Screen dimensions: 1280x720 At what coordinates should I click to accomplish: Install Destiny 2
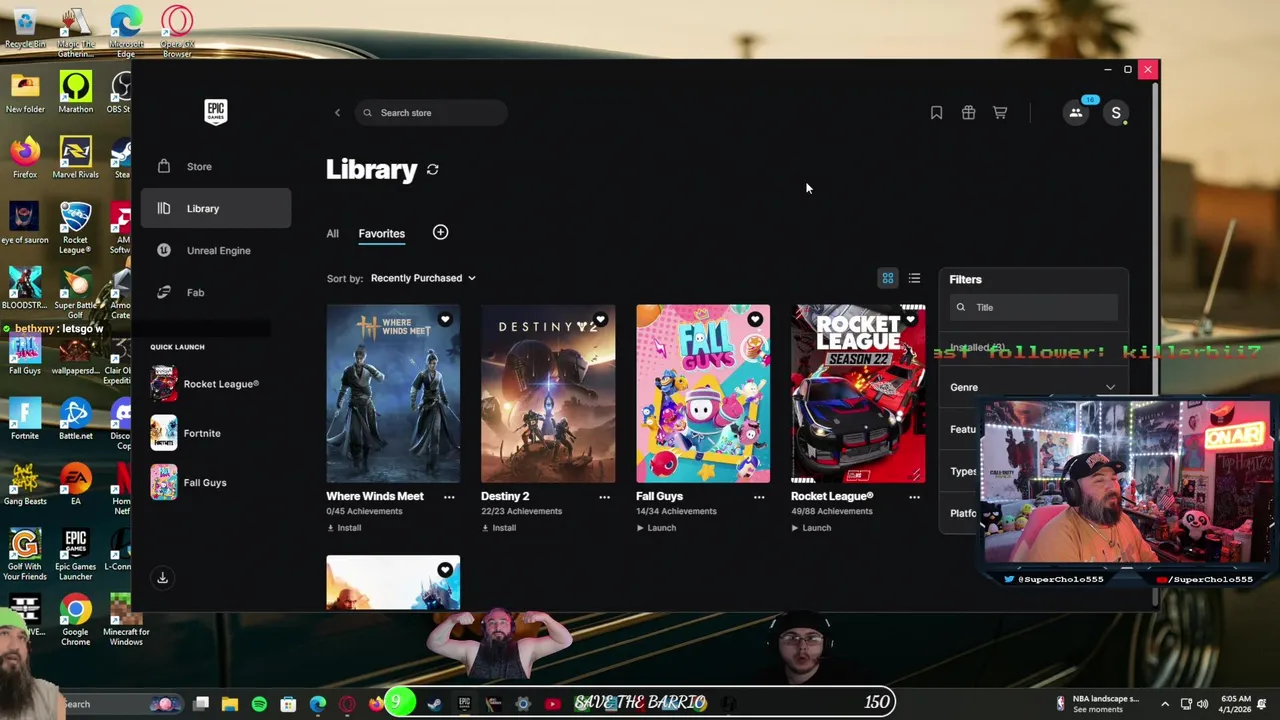499,528
